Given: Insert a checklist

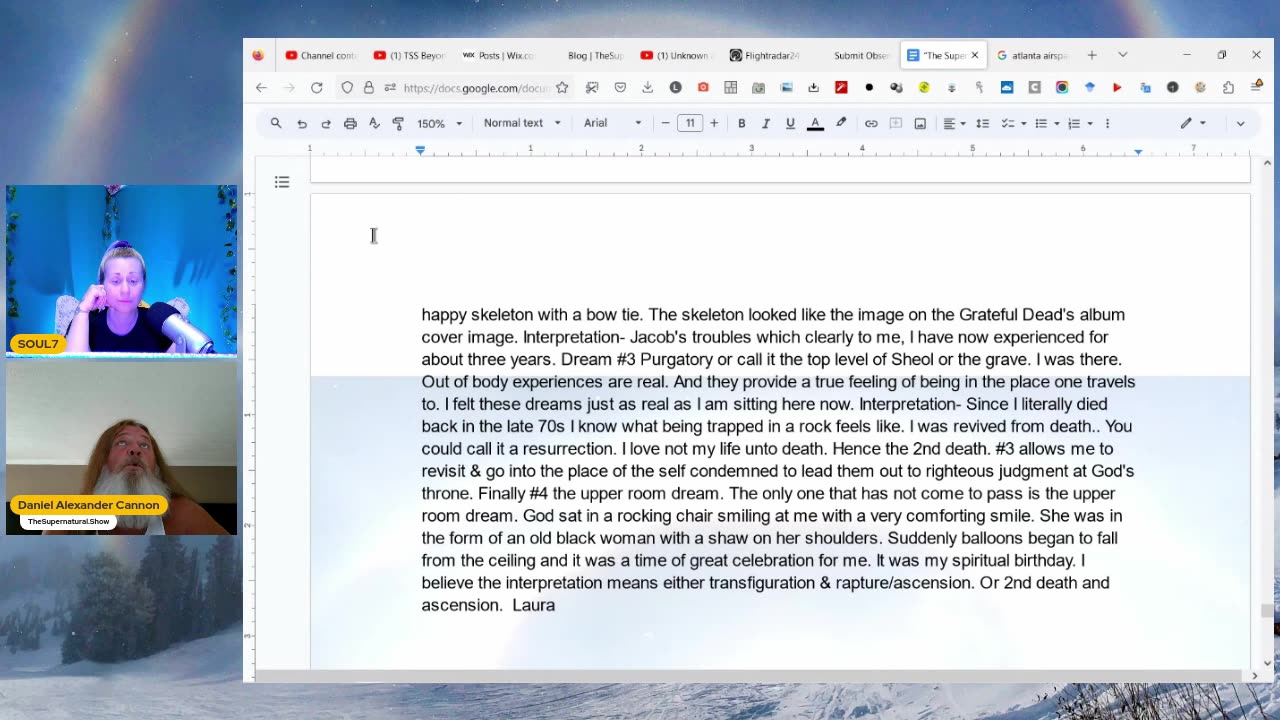Looking at the screenshot, I should click(x=1008, y=123).
